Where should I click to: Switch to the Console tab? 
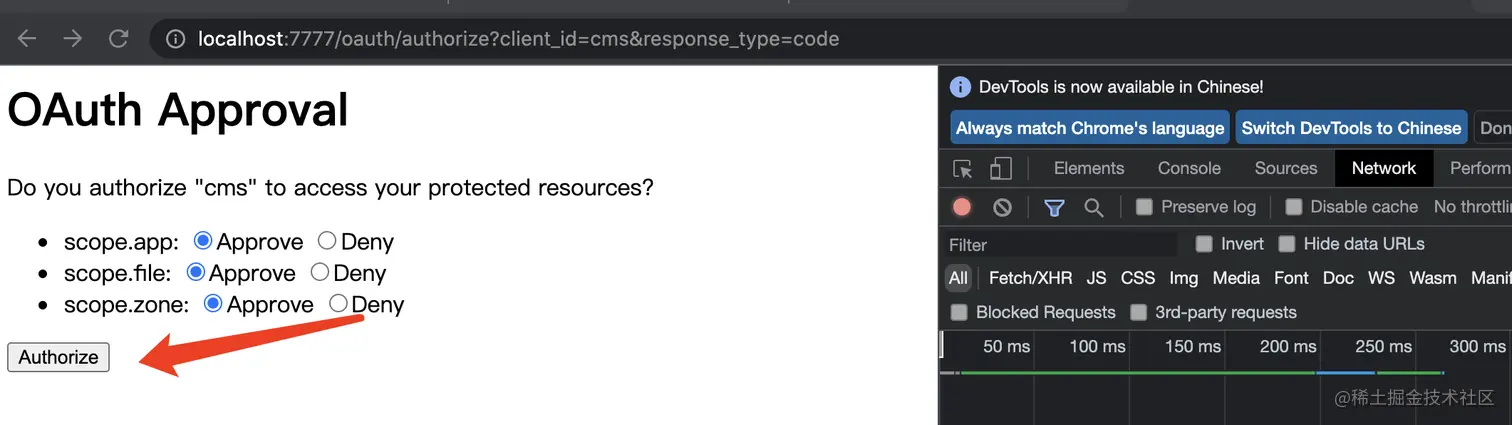(x=1189, y=168)
